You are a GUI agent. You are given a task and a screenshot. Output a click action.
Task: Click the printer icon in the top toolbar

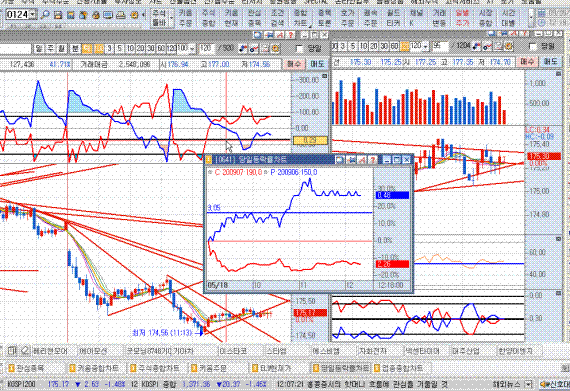pyautogui.click(x=121, y=15)
